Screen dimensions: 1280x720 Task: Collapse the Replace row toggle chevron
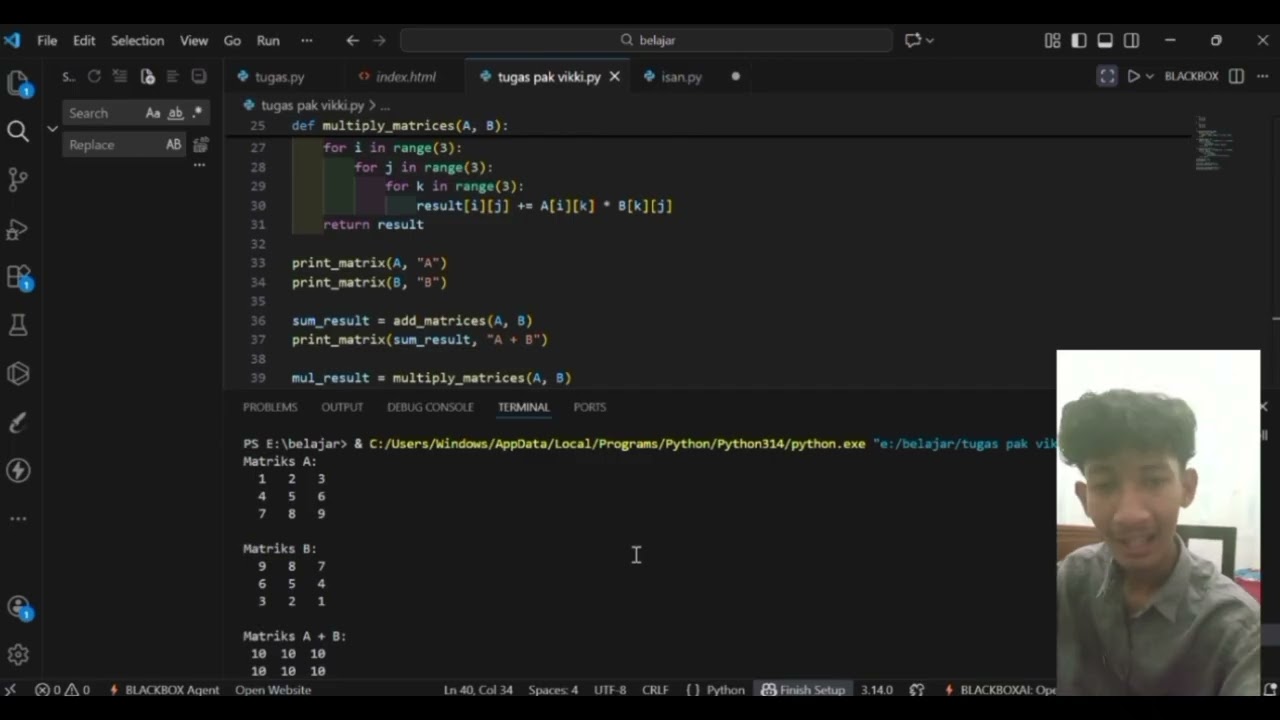(52, 128)
